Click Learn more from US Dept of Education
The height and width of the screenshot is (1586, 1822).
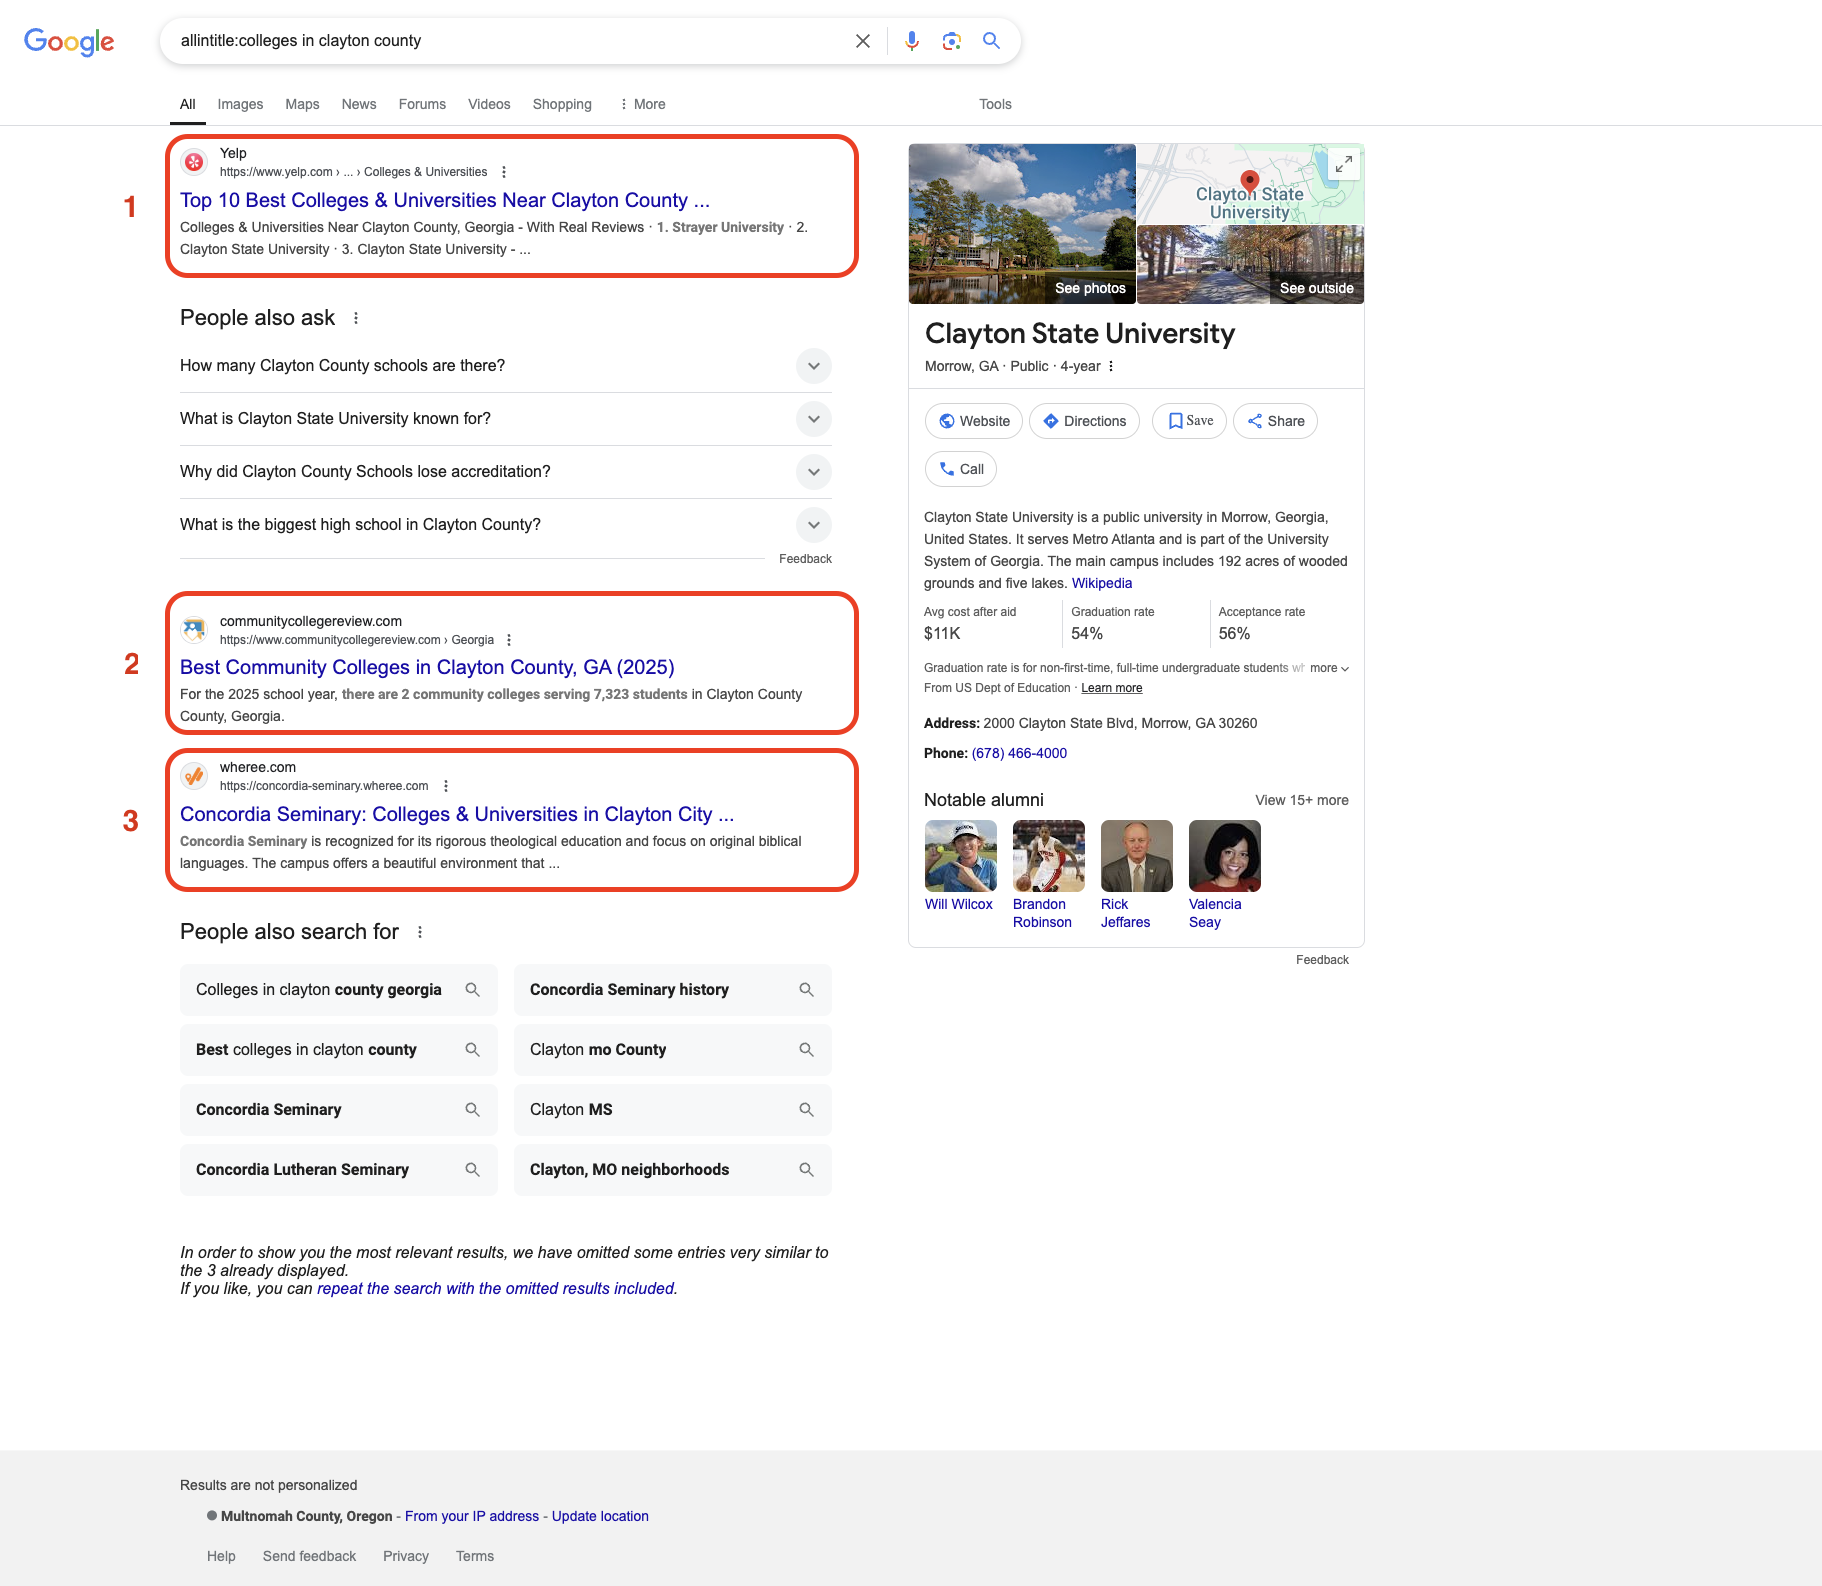[1111, 688]
